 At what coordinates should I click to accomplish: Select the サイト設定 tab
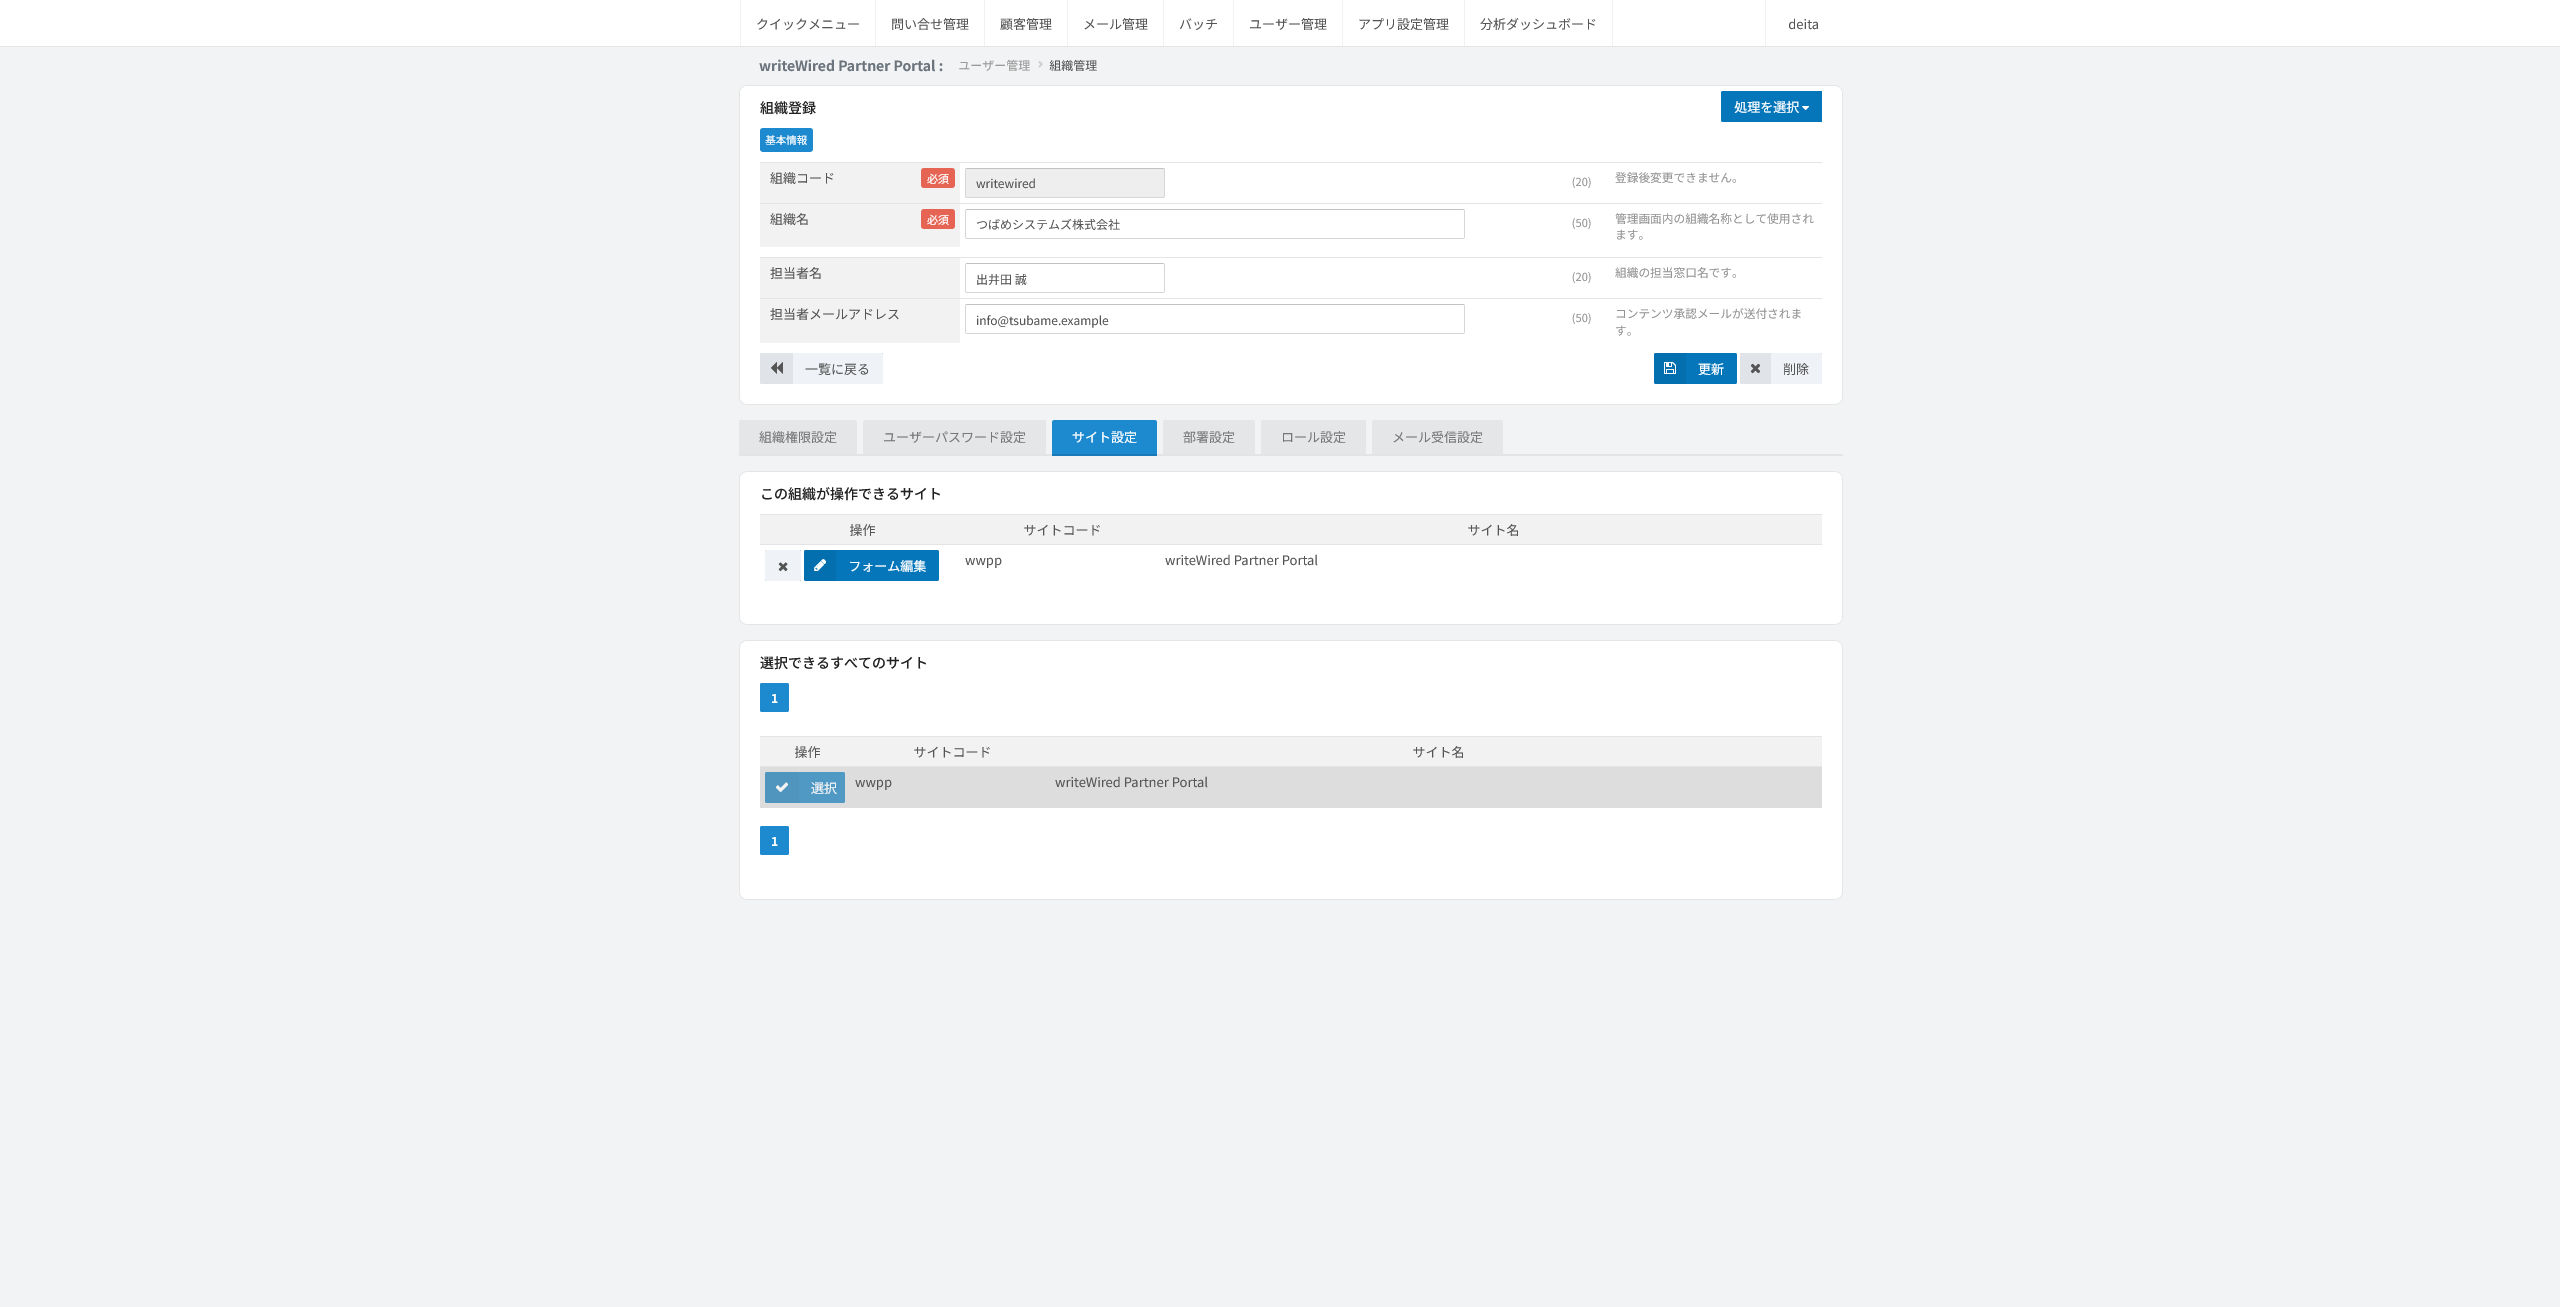tap(1104, 437)
